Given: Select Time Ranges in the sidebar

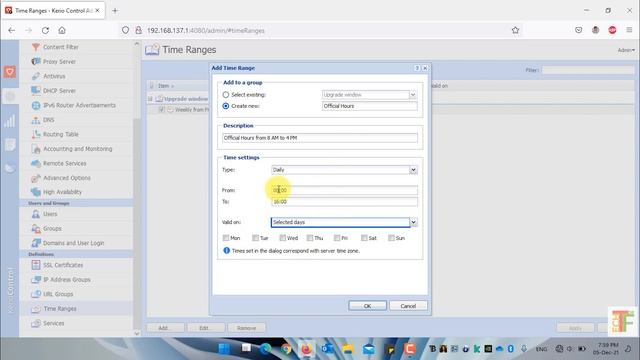Looking at the screenshot, I should 60,309.
